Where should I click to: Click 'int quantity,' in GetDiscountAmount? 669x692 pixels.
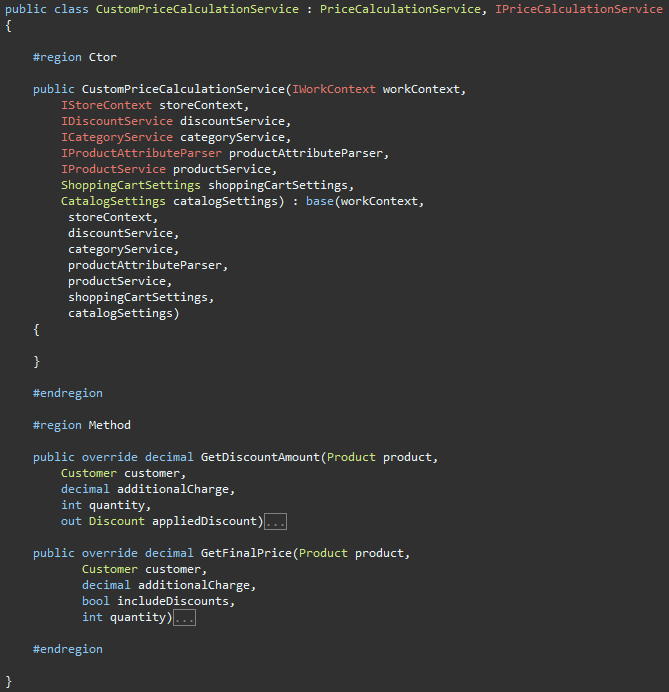(106, 505)
